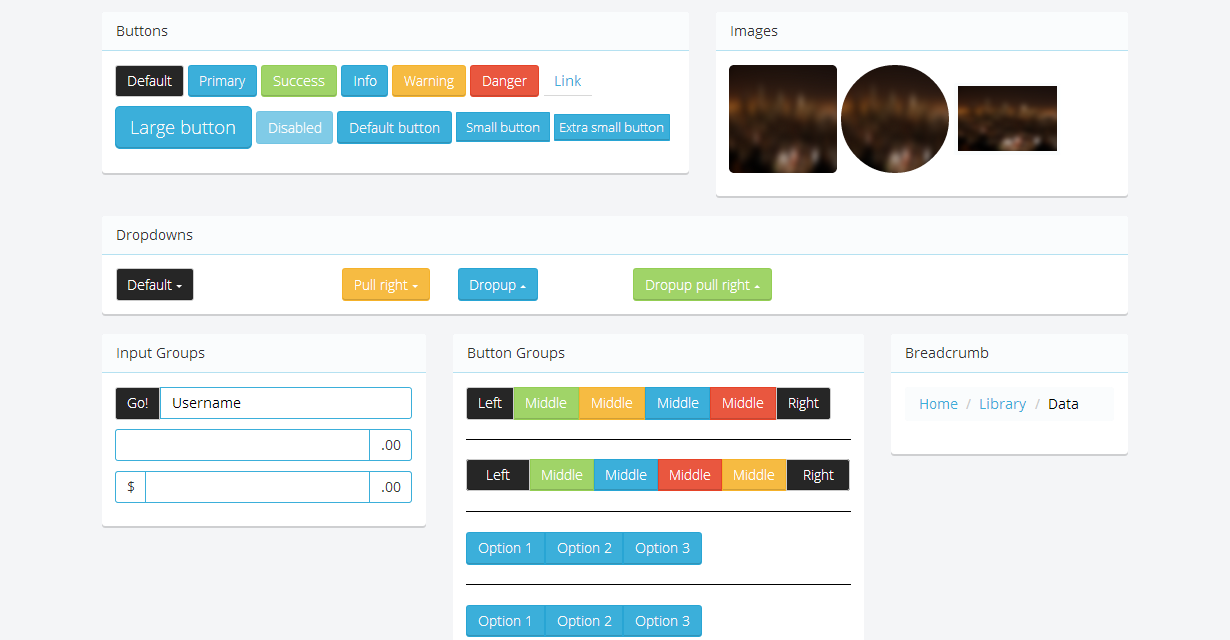Image resolution: width=1230 pixels, height=640 pixels.
Task: Follow the Link styled button
Action: [x=567, y=80]
